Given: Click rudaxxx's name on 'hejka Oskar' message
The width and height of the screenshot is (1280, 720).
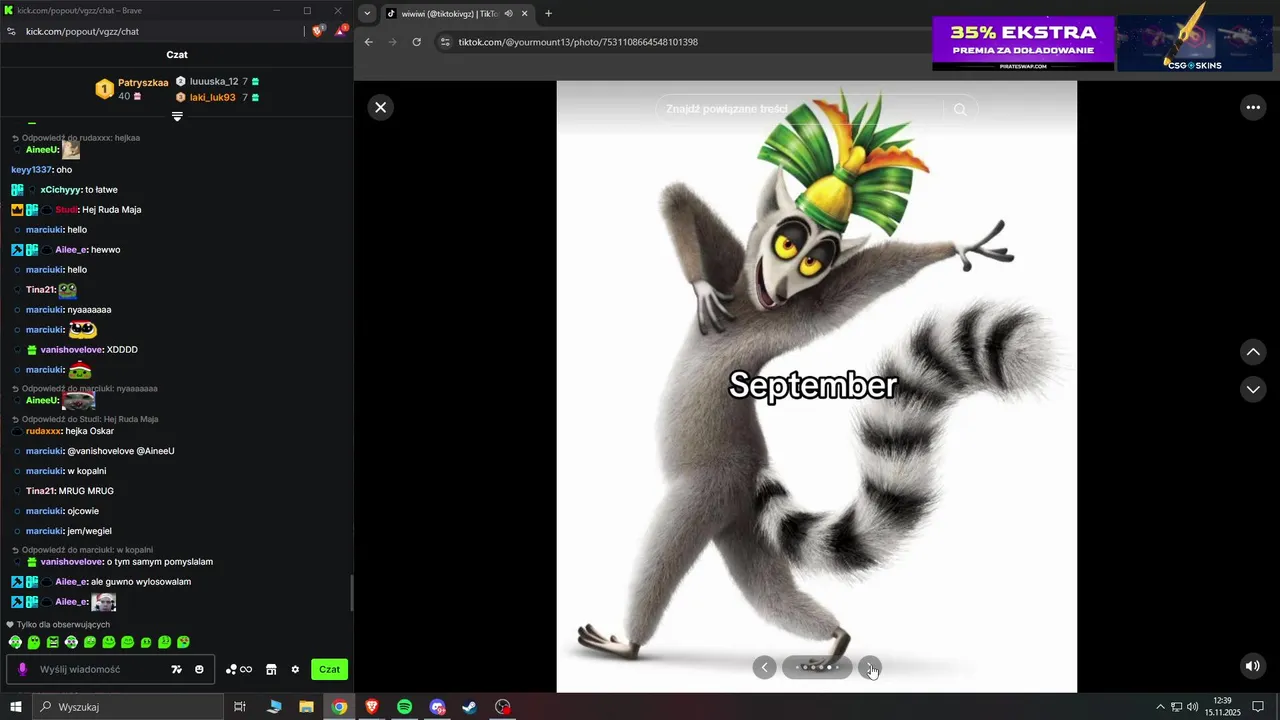Looking at the screenshot, I should [43, 431].
